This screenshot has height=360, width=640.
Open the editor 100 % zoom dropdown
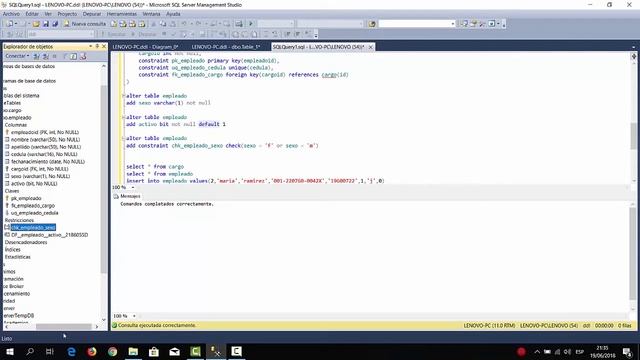[x=133, y=187]
